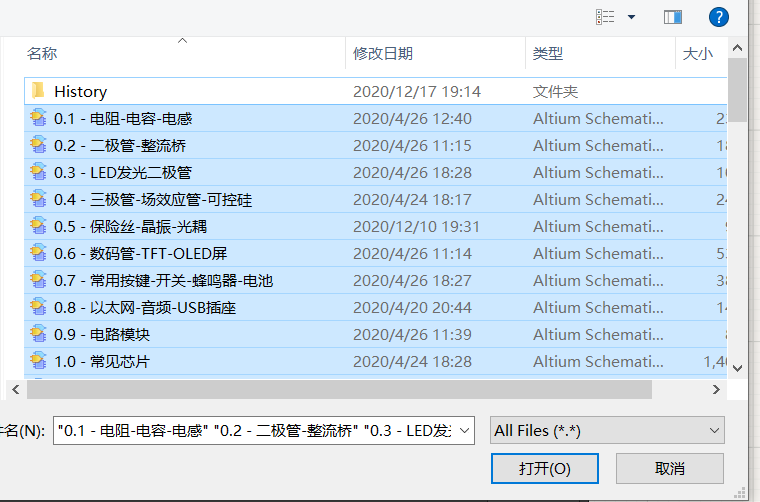This screenshot has width=760, height=502.
Task: Open the blue help question mark icon
Action: (718, 17)
